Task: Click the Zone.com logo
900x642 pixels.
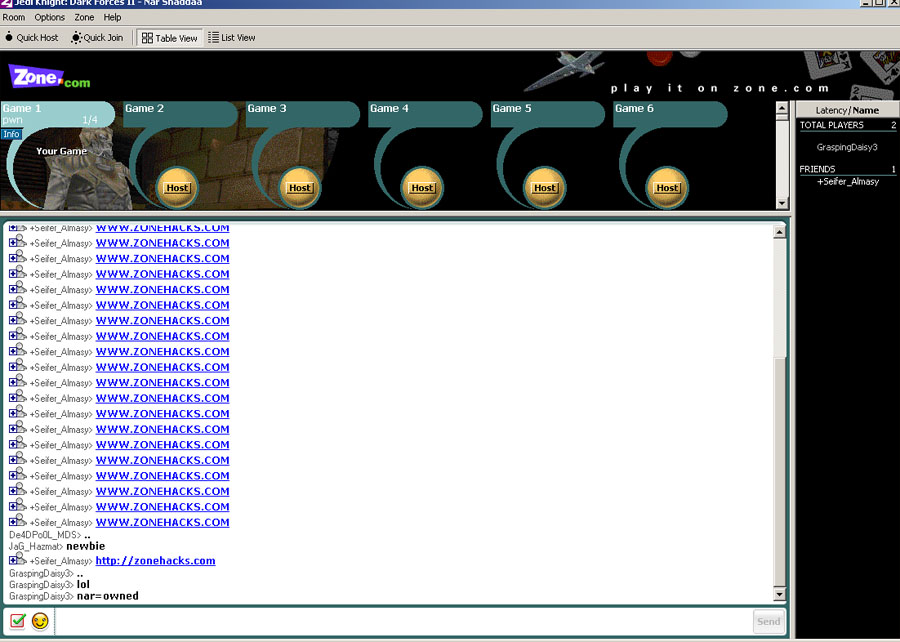Action: tap(49, 77)
